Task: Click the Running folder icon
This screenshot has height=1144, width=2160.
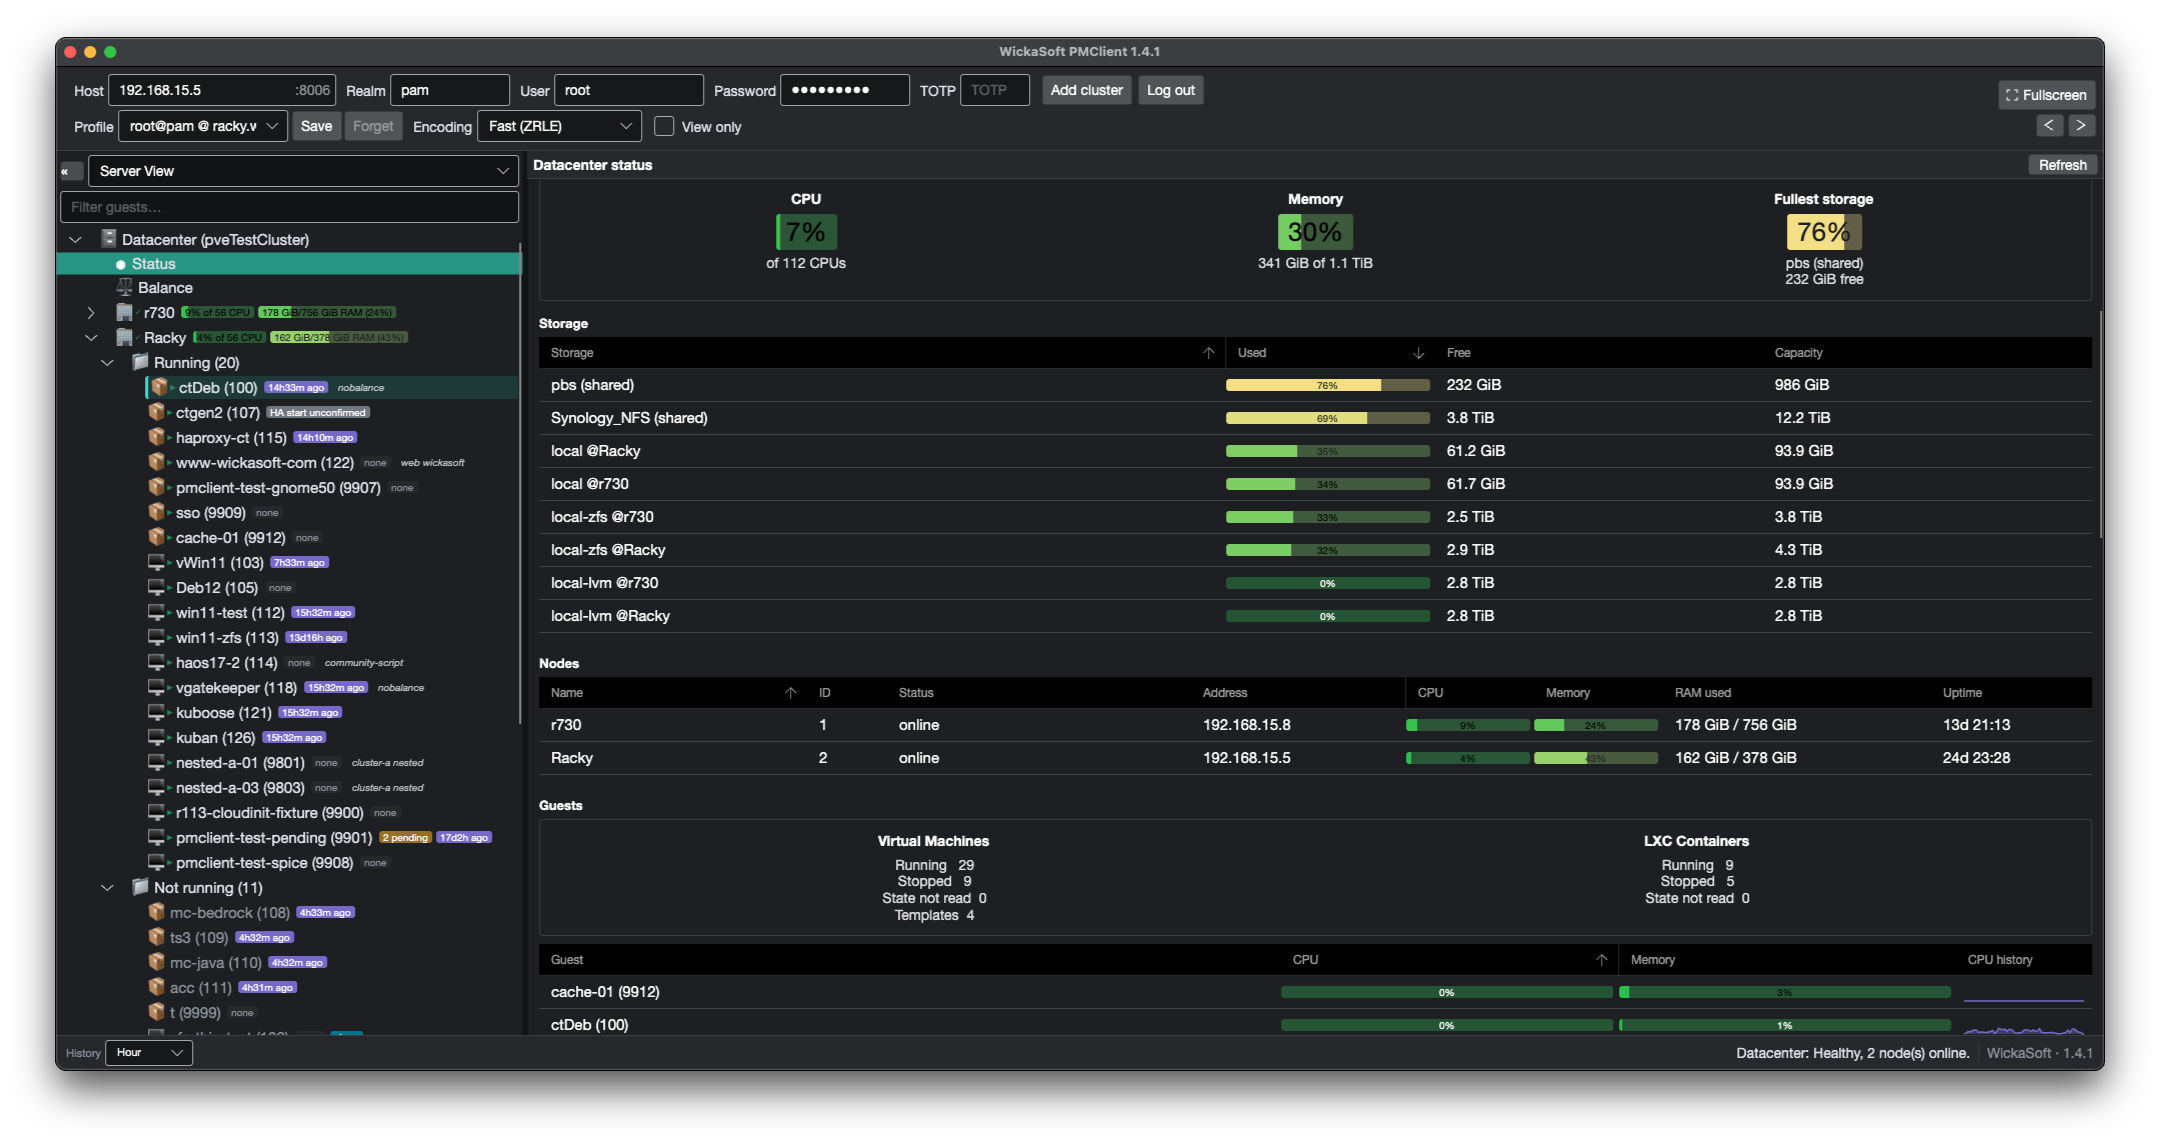Action: click(x=141, y=362)
